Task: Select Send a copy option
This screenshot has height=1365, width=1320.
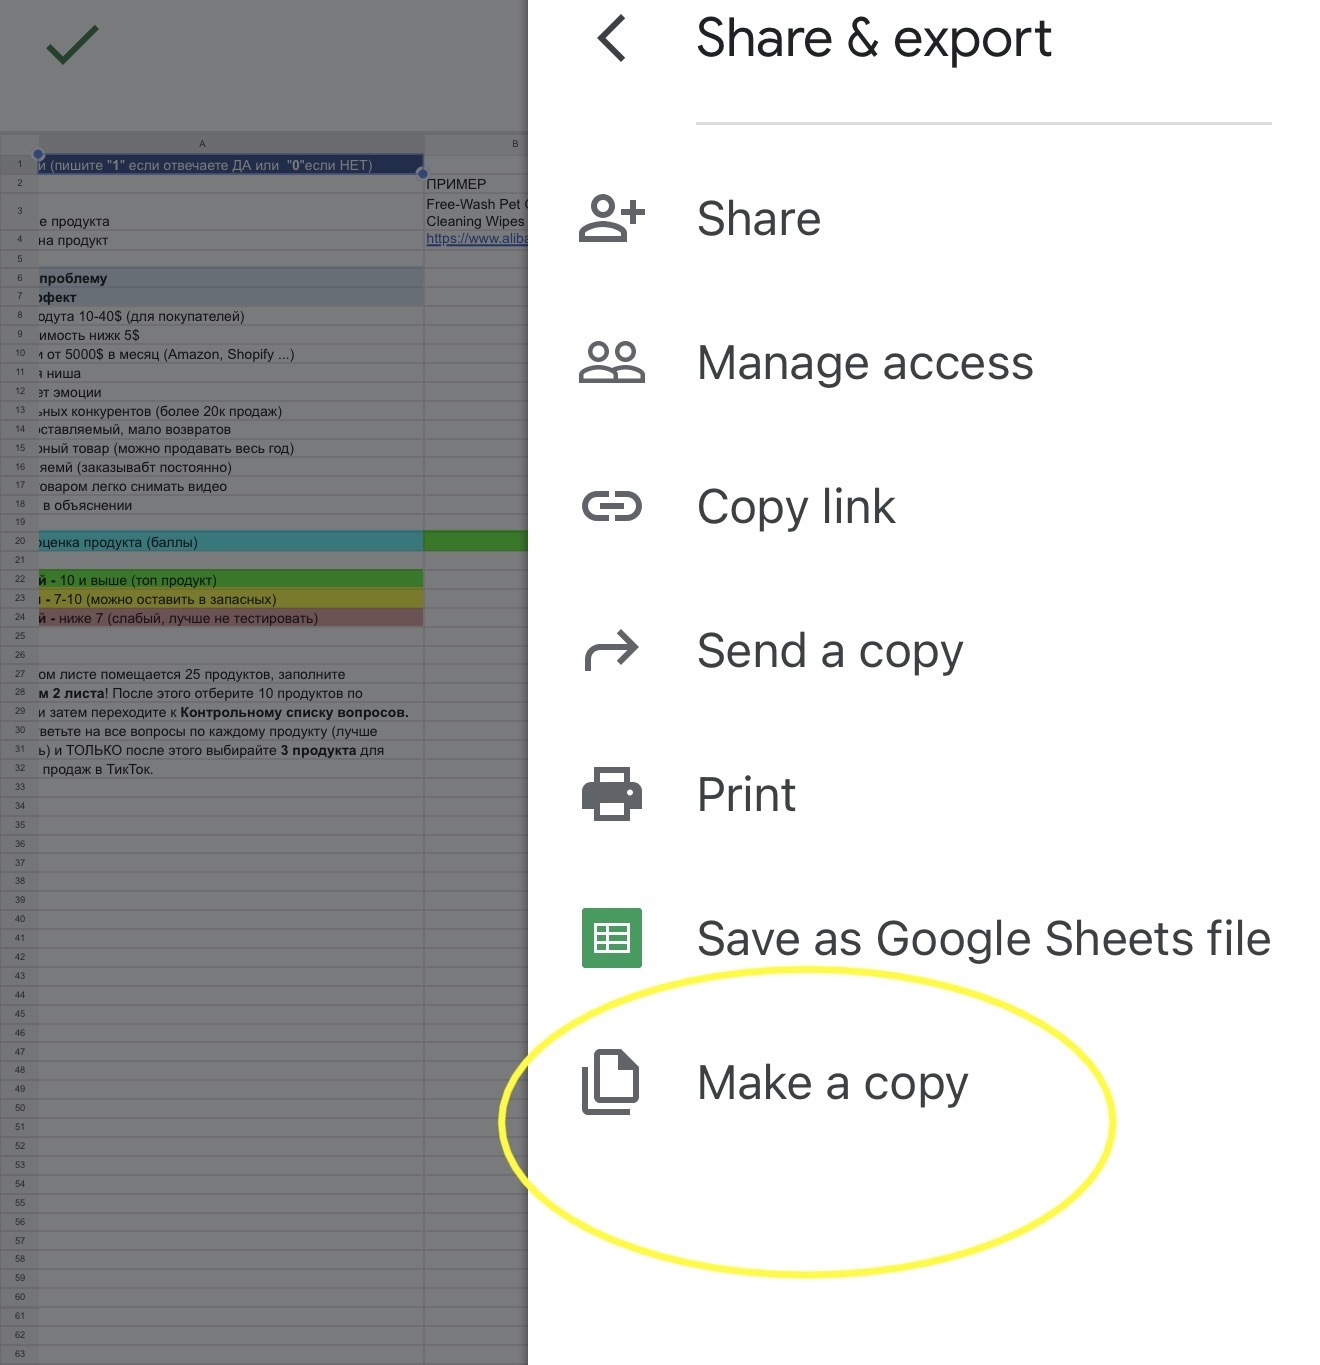Action: click(829, 651)
